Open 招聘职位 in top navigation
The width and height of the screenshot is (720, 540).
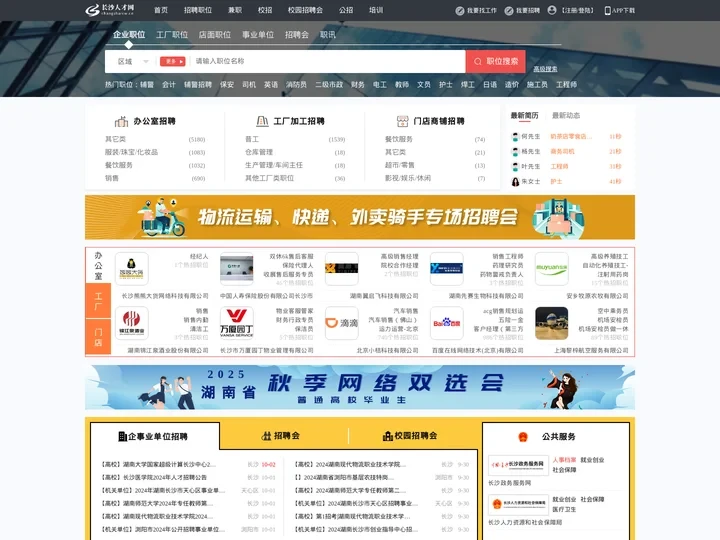coord(198,10)
